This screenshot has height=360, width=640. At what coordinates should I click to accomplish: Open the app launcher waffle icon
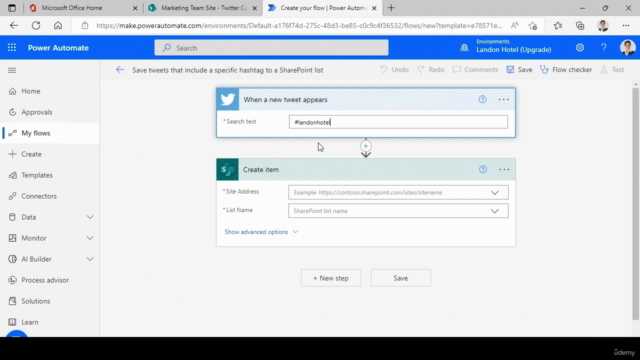click(12, 48)
